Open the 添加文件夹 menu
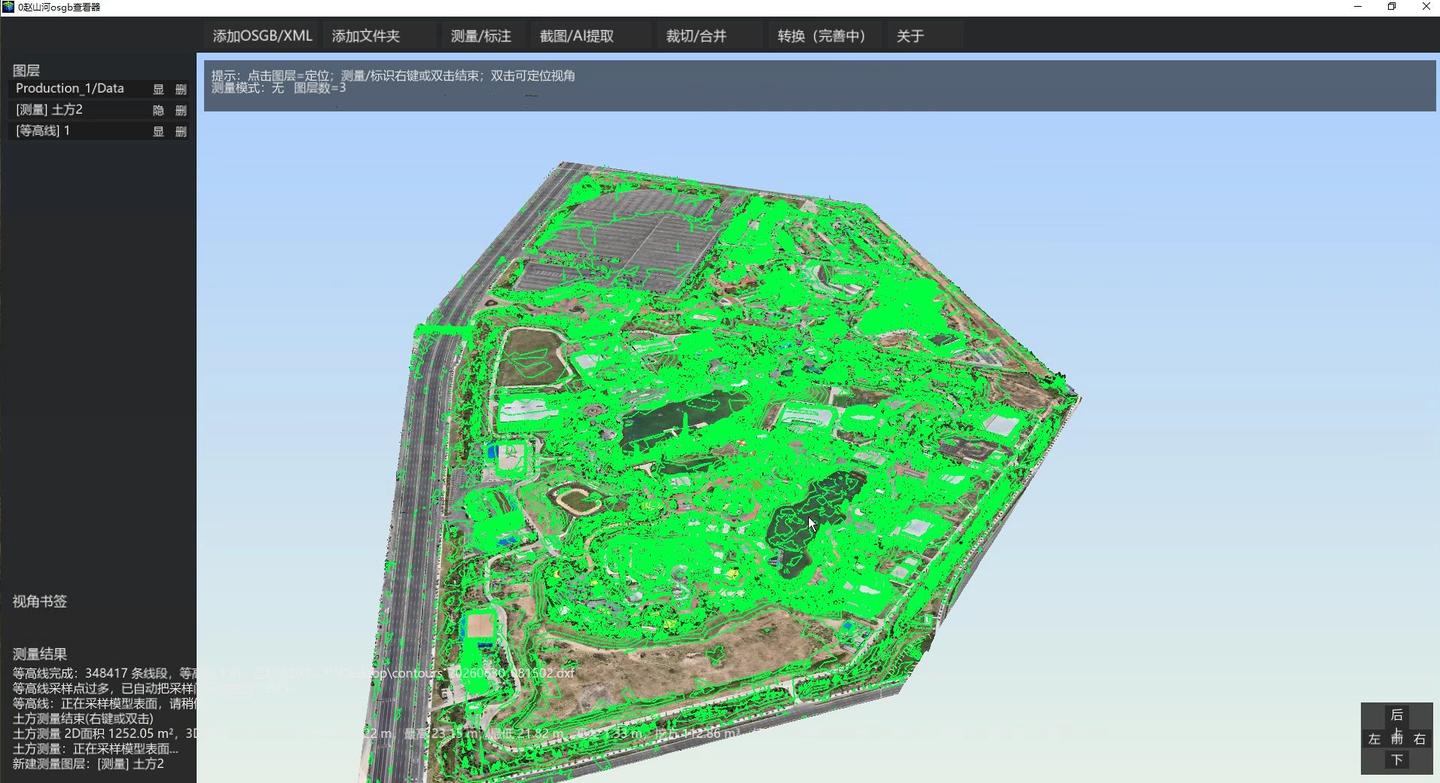Image resolution: width=1440 pixels, height=783 pixels. click(366, 36)
